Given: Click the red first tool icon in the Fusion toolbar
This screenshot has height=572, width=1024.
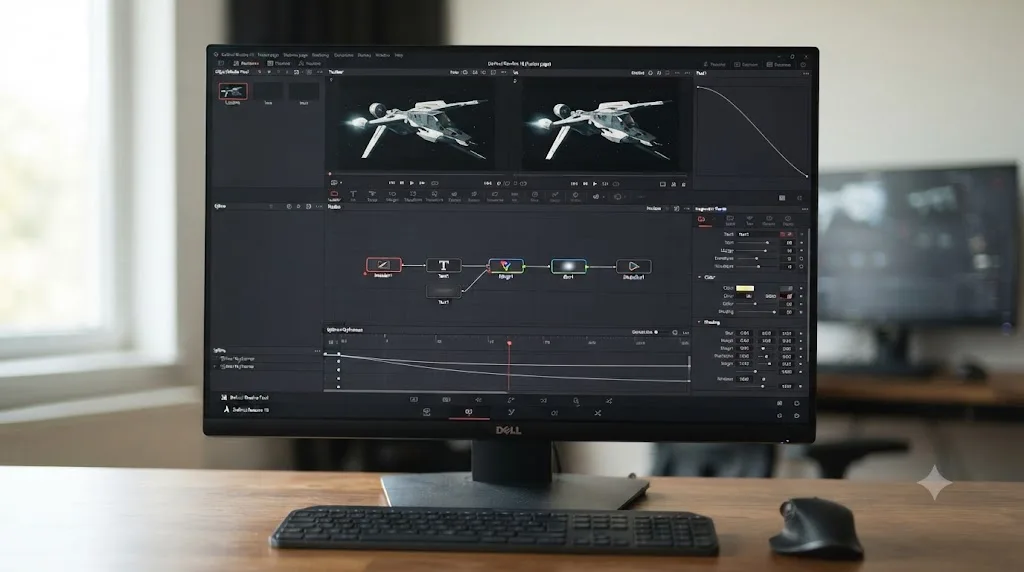Looking at the screenshot, I should (334, 195).
